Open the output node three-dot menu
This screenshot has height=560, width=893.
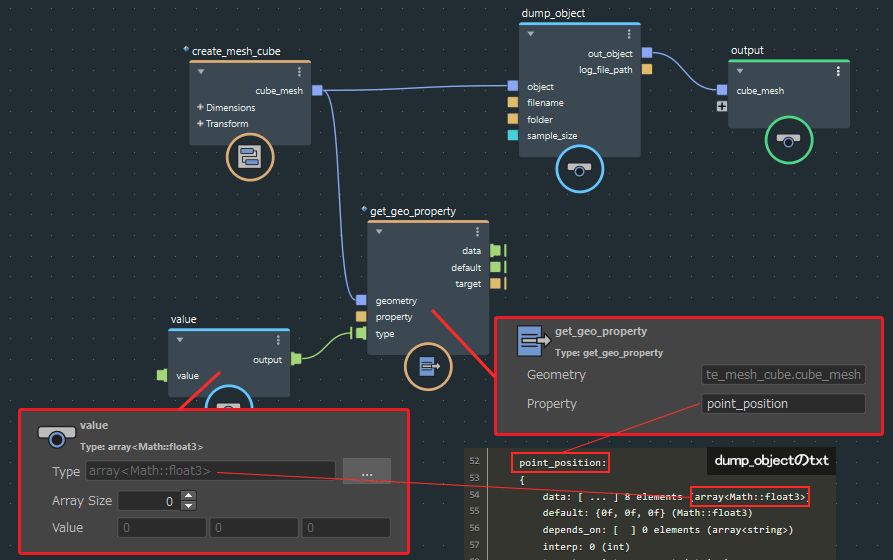pos(837,71)
